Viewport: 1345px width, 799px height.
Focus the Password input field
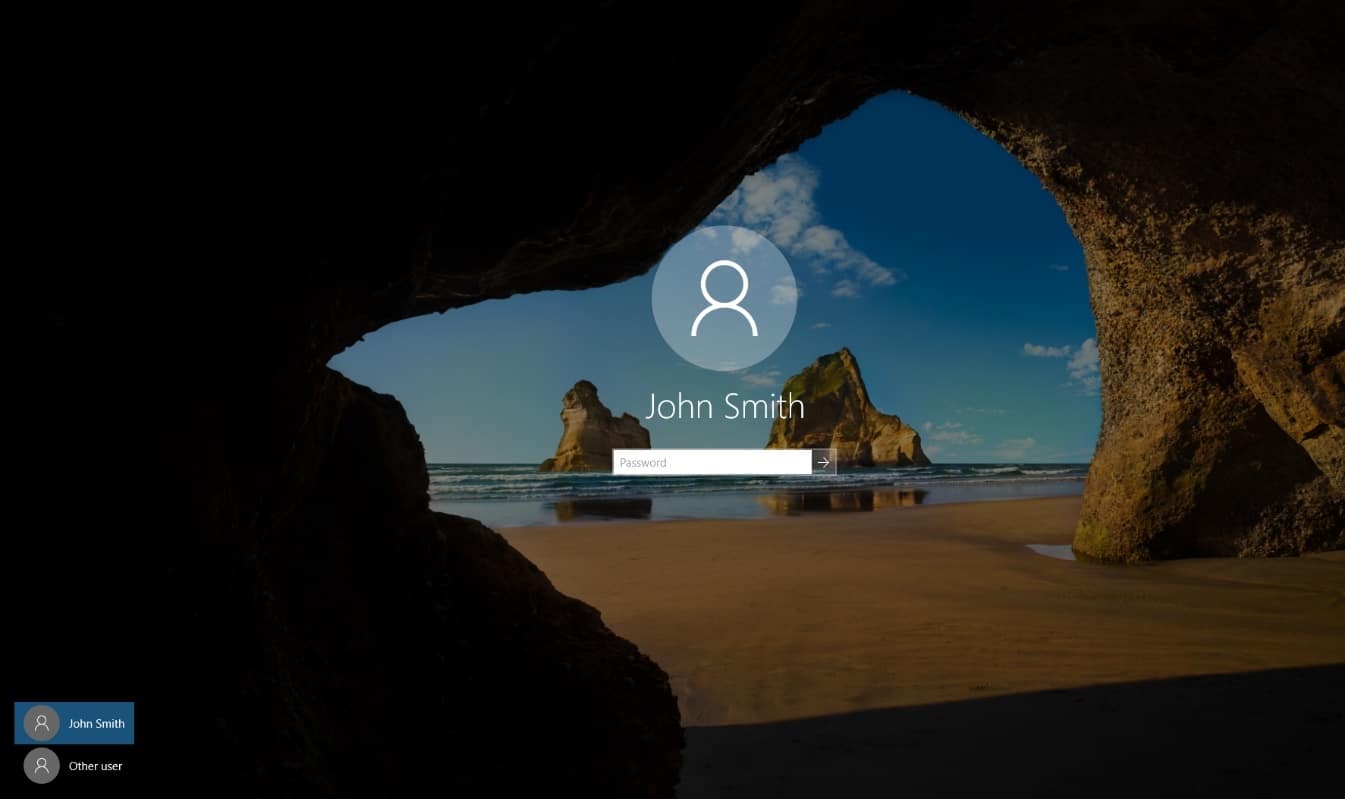(712, 462)
